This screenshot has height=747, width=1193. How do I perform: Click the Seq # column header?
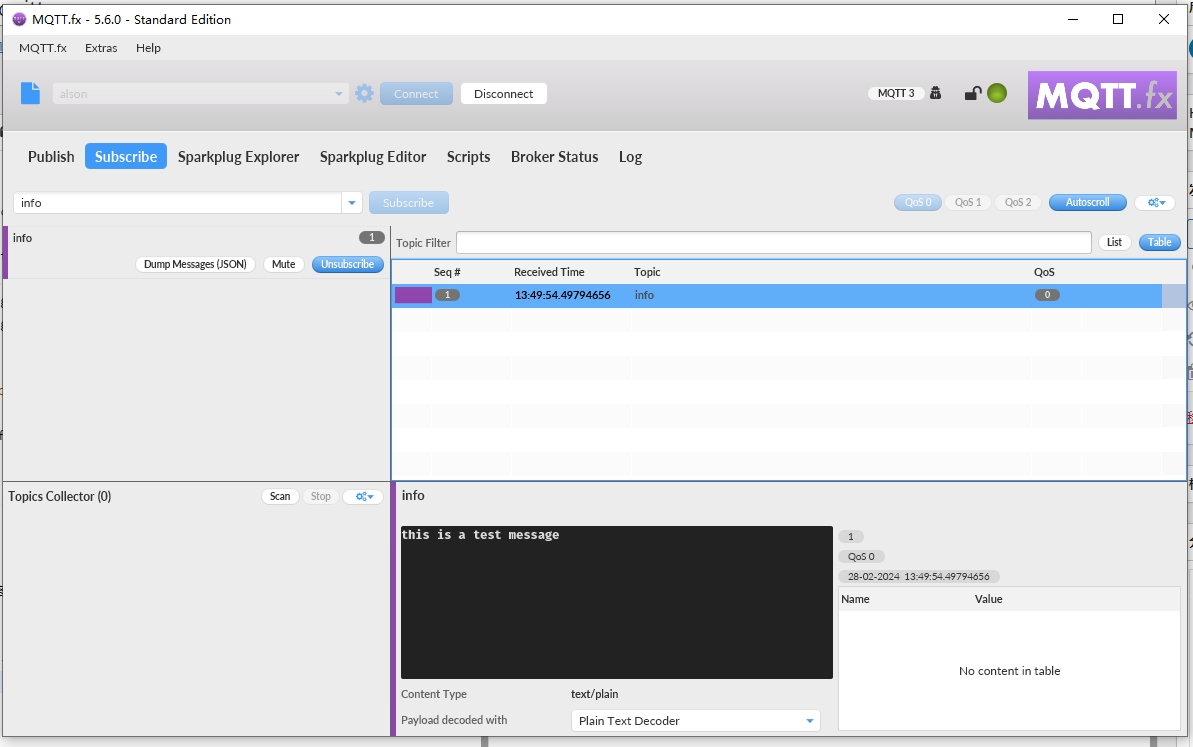(x=447, y=272)
